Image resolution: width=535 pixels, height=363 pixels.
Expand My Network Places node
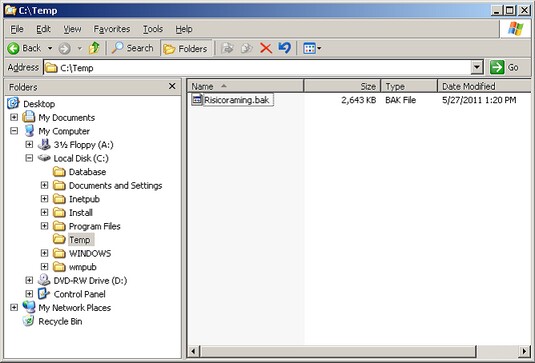[14, 307]
